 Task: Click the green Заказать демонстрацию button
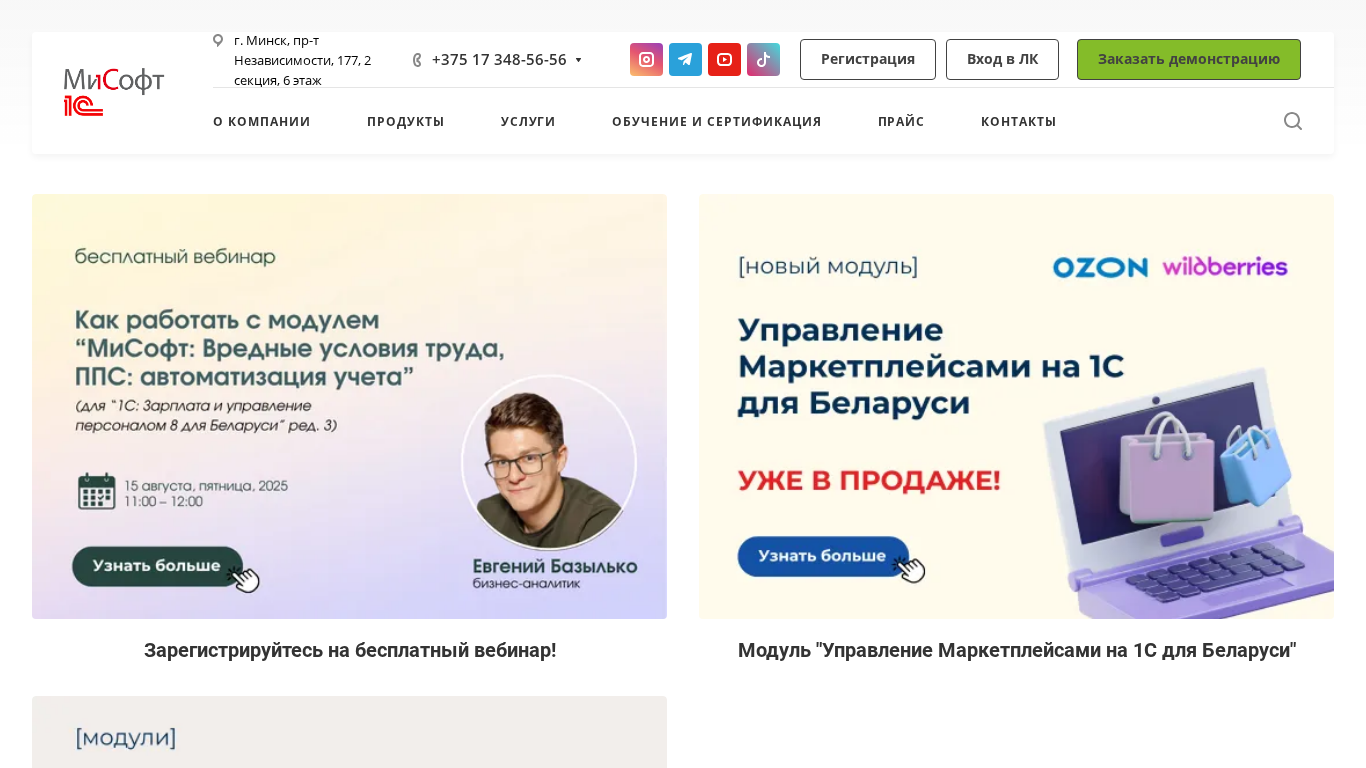[1189, 59]
